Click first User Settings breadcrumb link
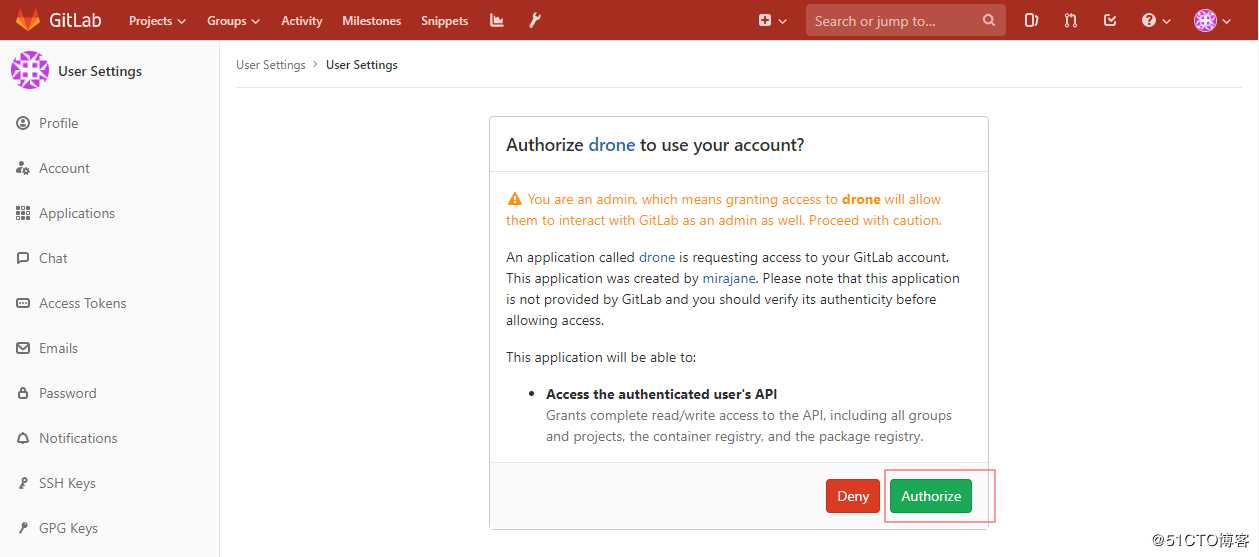The width and height of the screenshot is (1259, 557). point(271,65)
